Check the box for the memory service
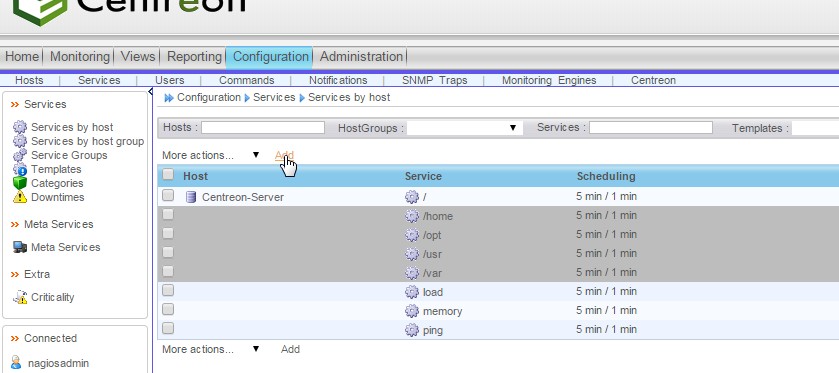The width and height of the screenshot is (839, 373). 168,309
